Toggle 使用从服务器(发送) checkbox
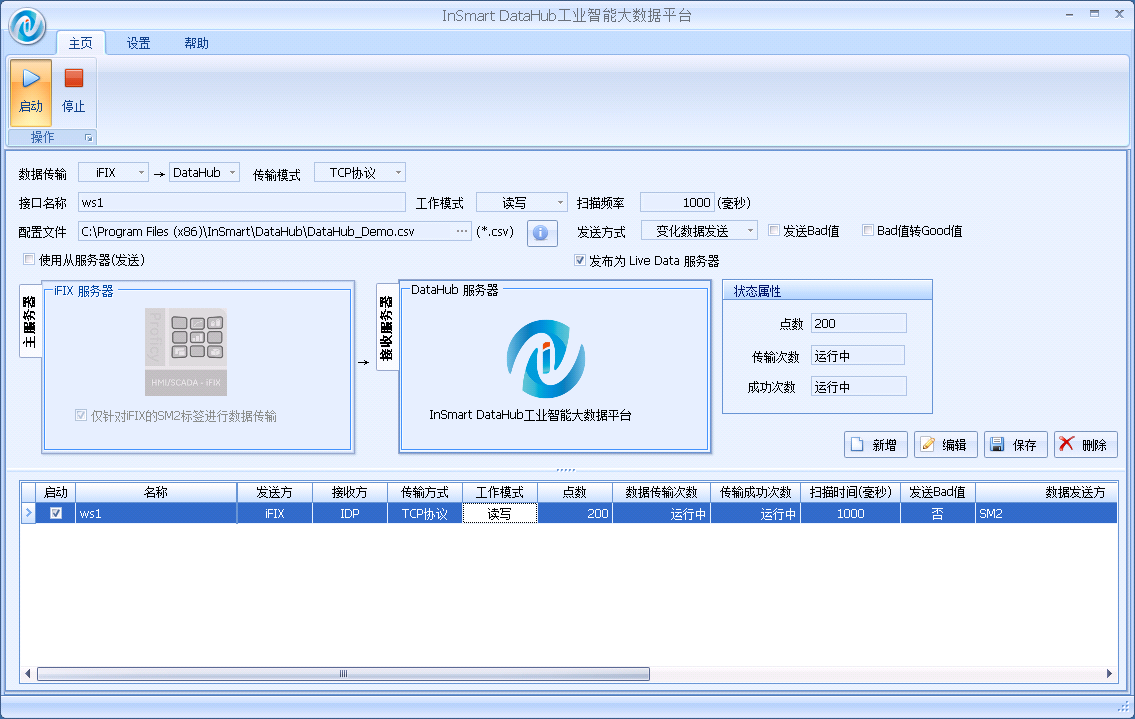The width and height of the screenshot is (1135, 719). (x=29, y=259)
